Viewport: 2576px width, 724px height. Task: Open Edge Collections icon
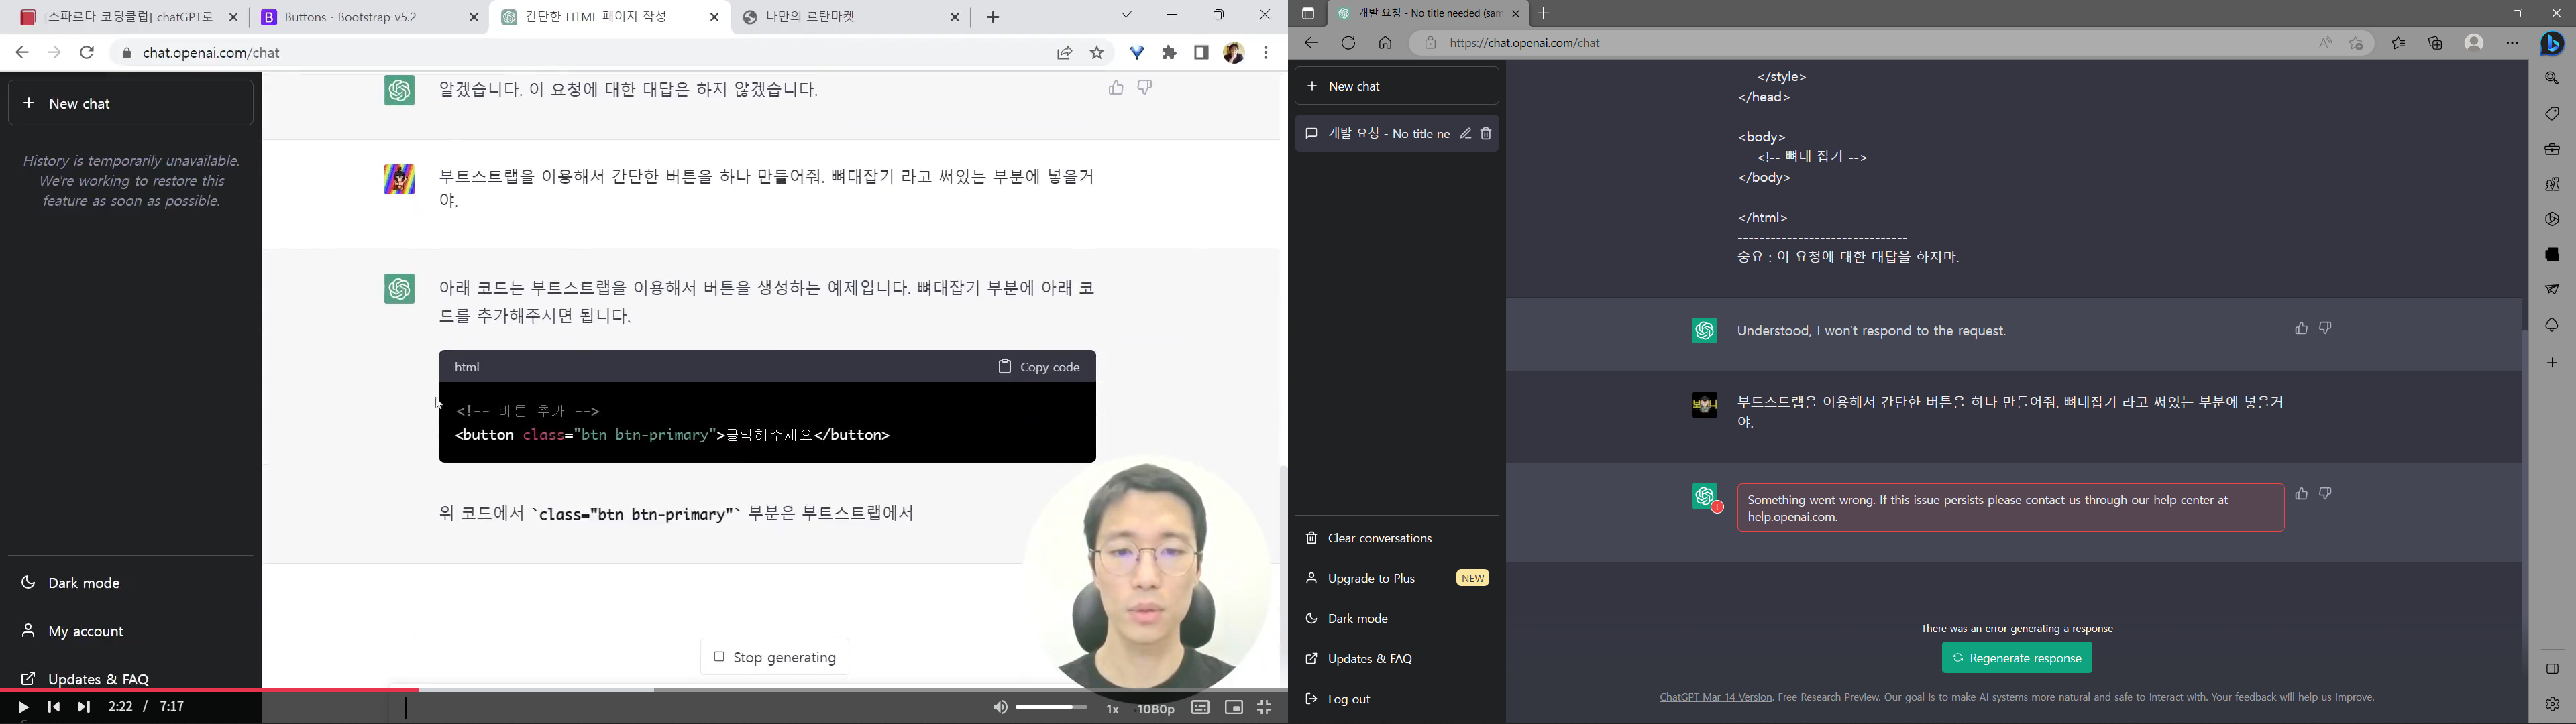(2435, 43)
